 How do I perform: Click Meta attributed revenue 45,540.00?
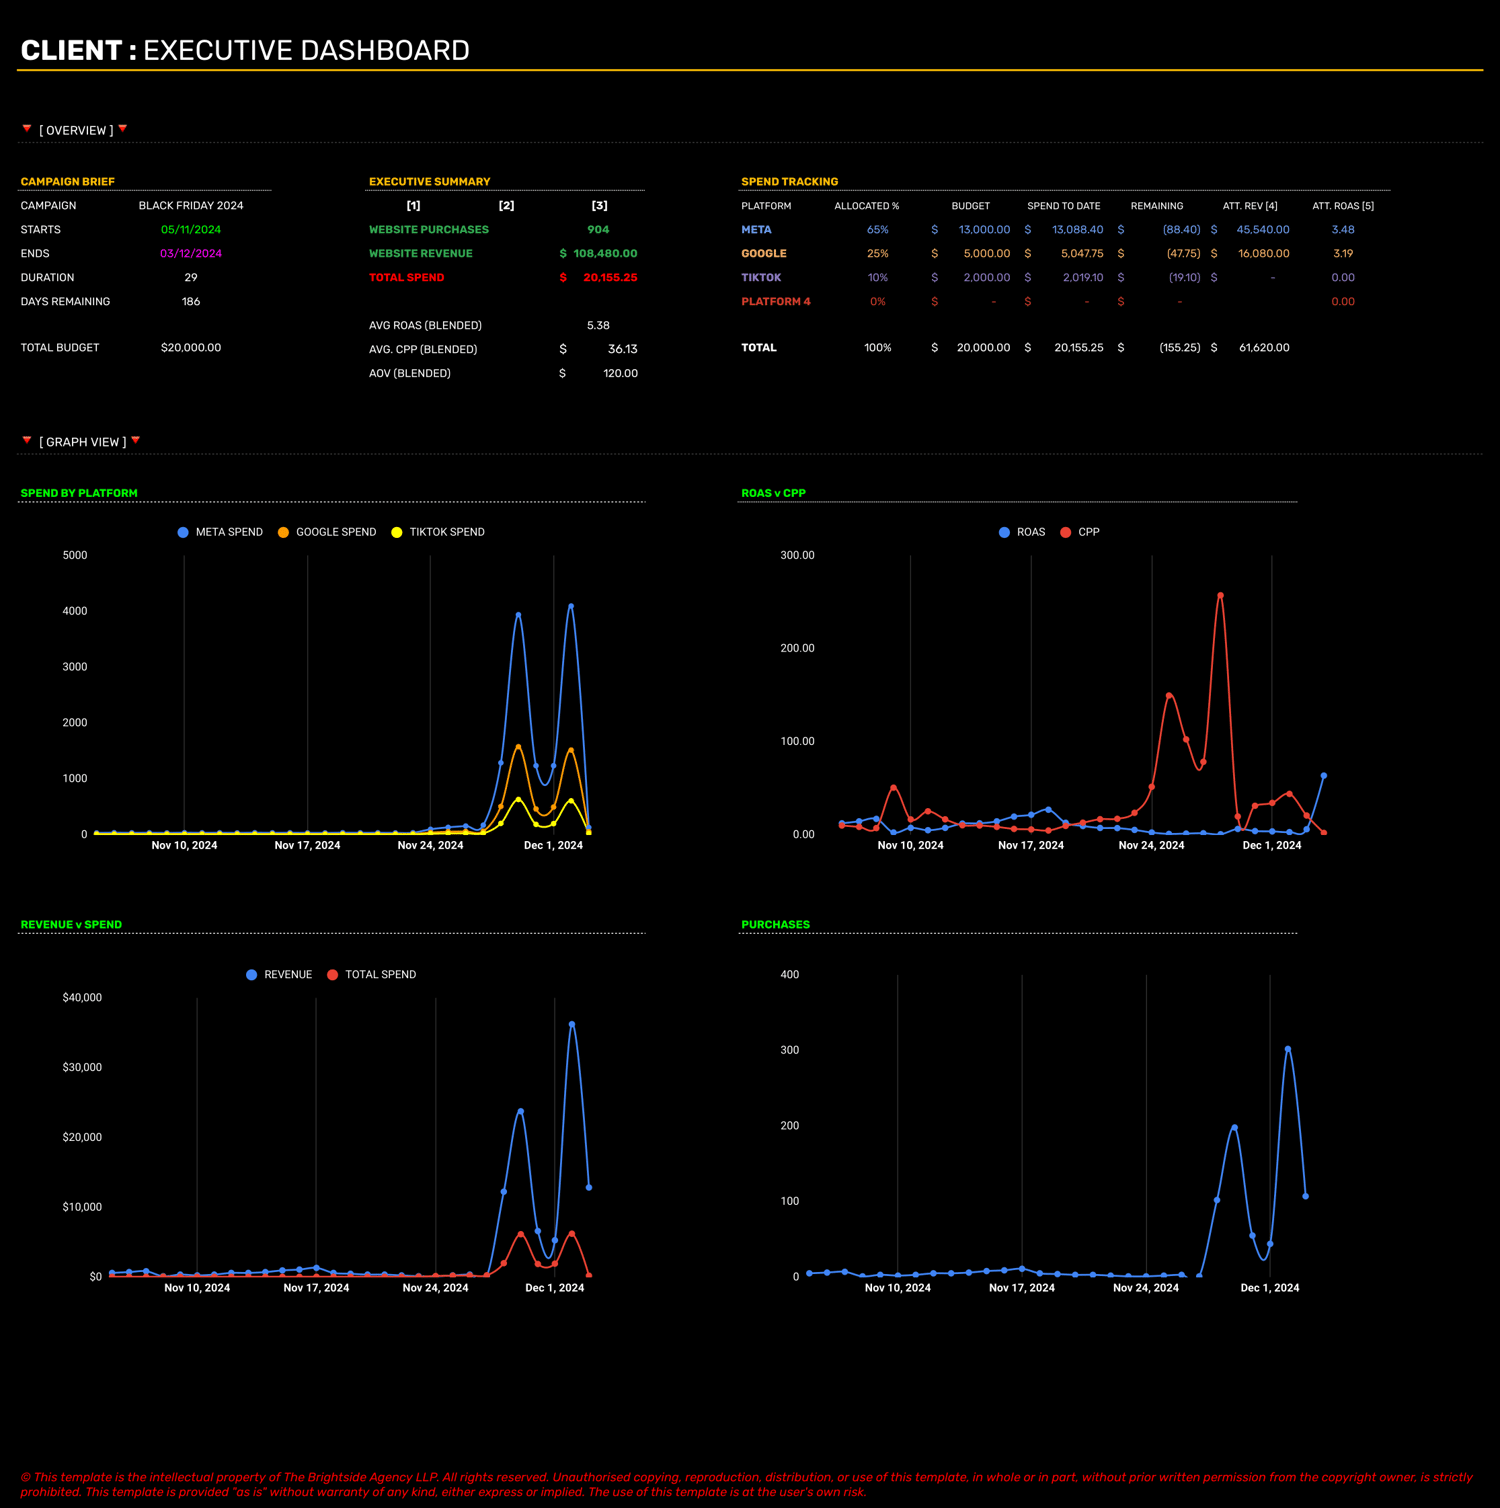click(x=1263, y=230)
